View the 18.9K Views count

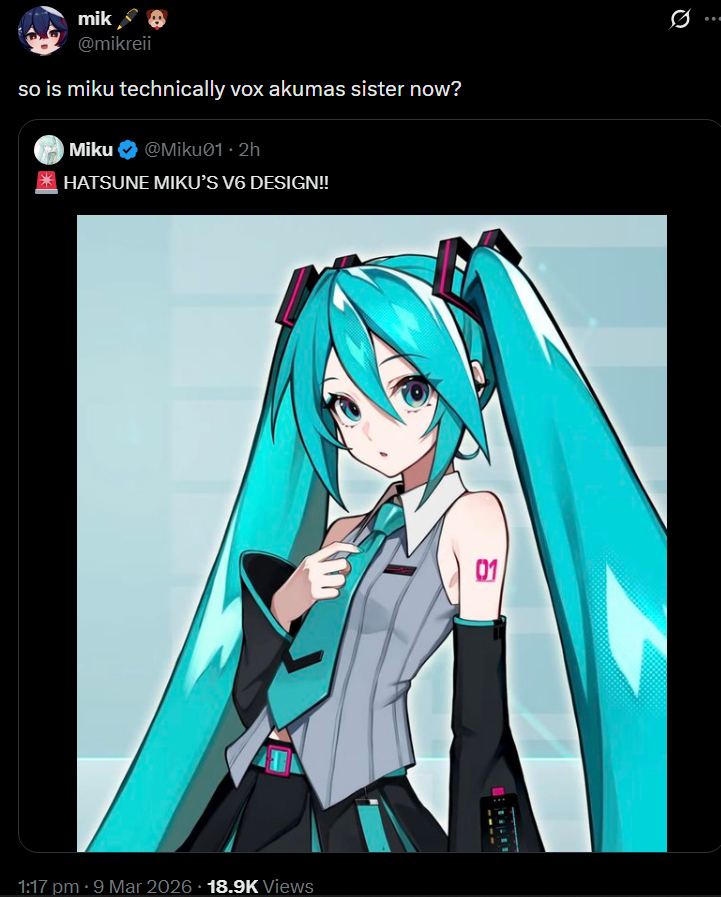pyautogui.click(x=260, y=886)
